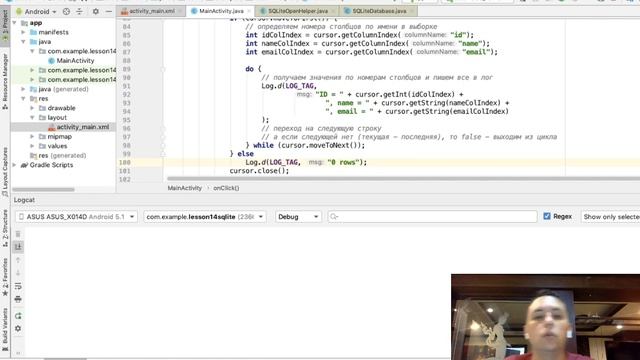The width and height of the screenshot is (640, 360).
Task: Expand the mipmap folder arrow
Action: coord(32,137)
